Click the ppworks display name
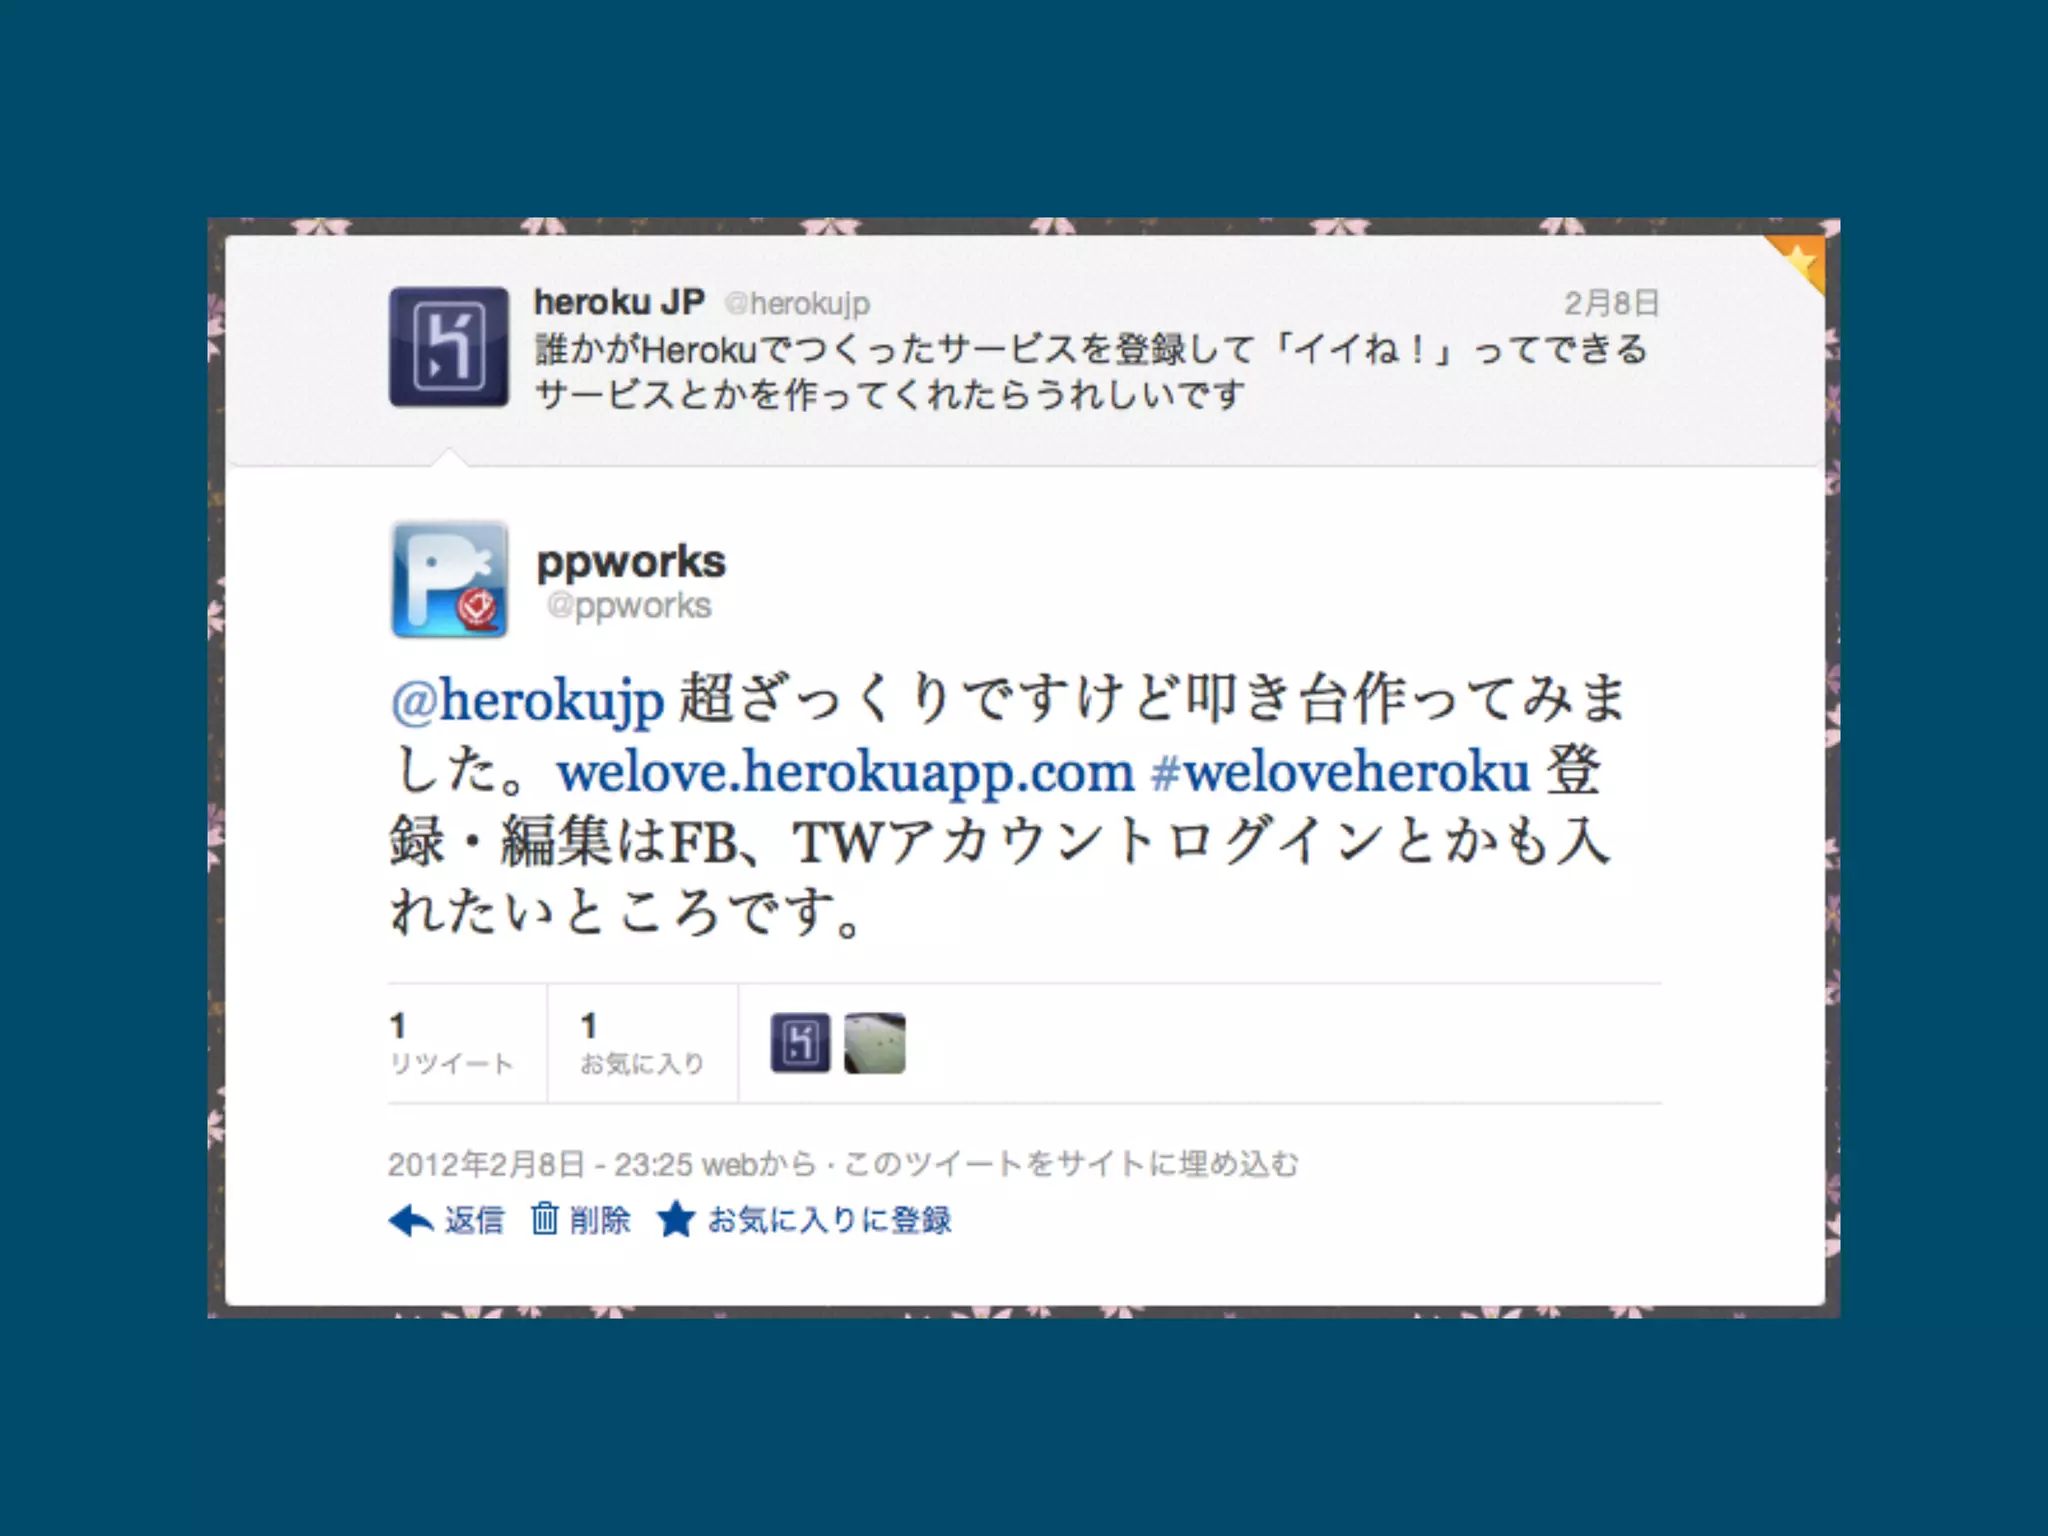 [x=631, y=563]
